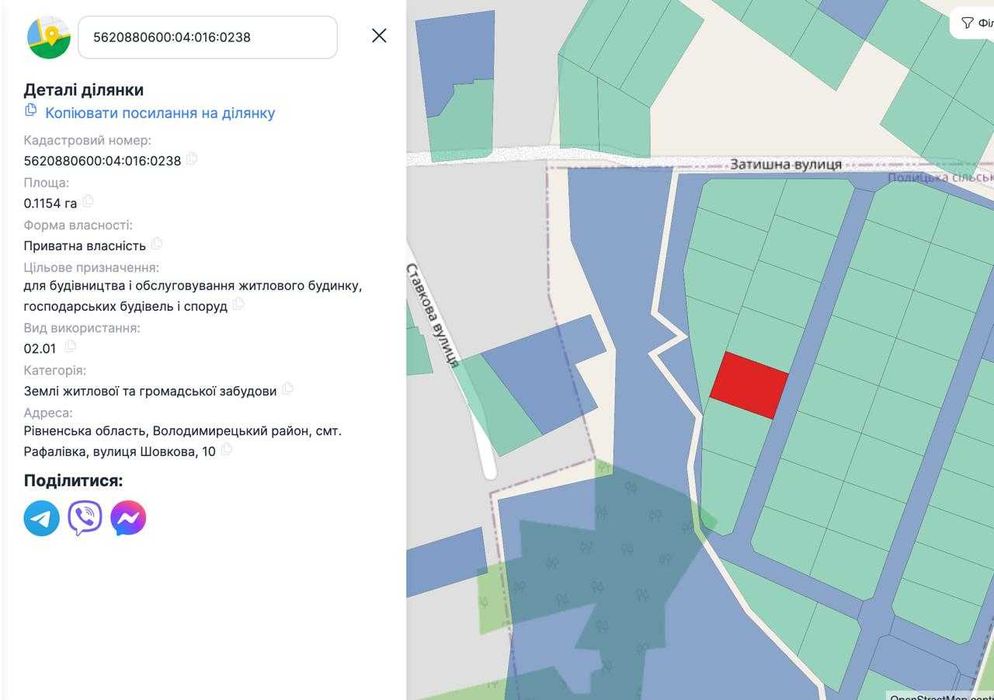
Task: Copy the land category value icon
Action: (288, 389)
